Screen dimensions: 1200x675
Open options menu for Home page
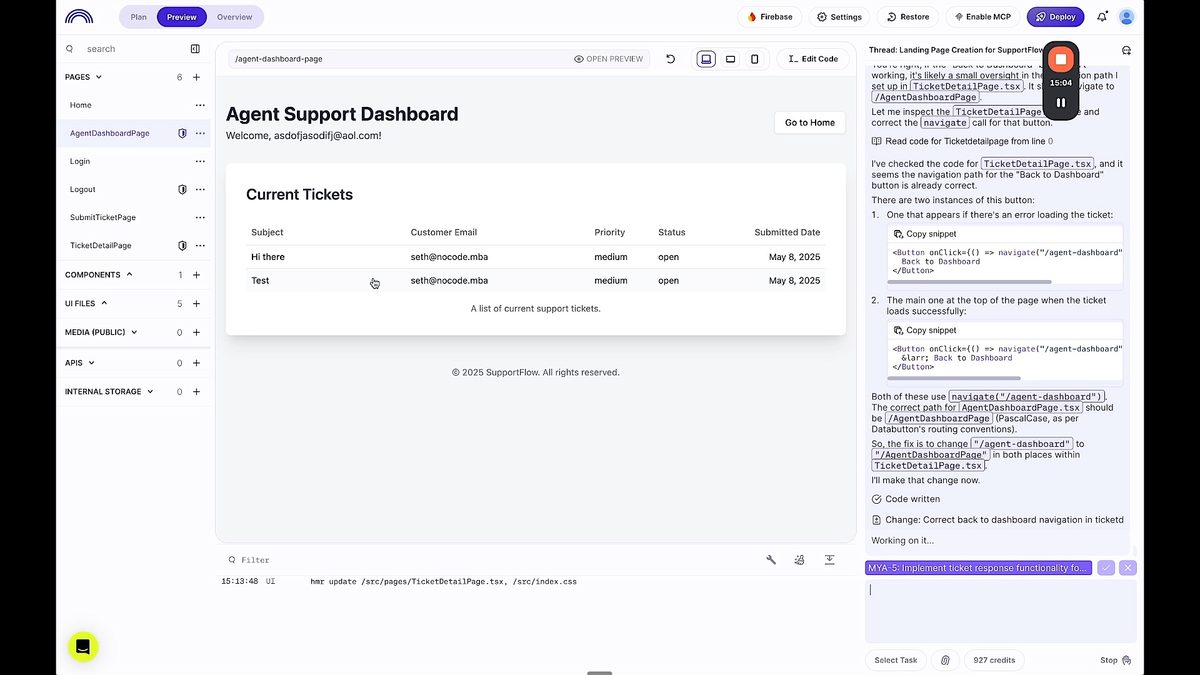point(200,105)
